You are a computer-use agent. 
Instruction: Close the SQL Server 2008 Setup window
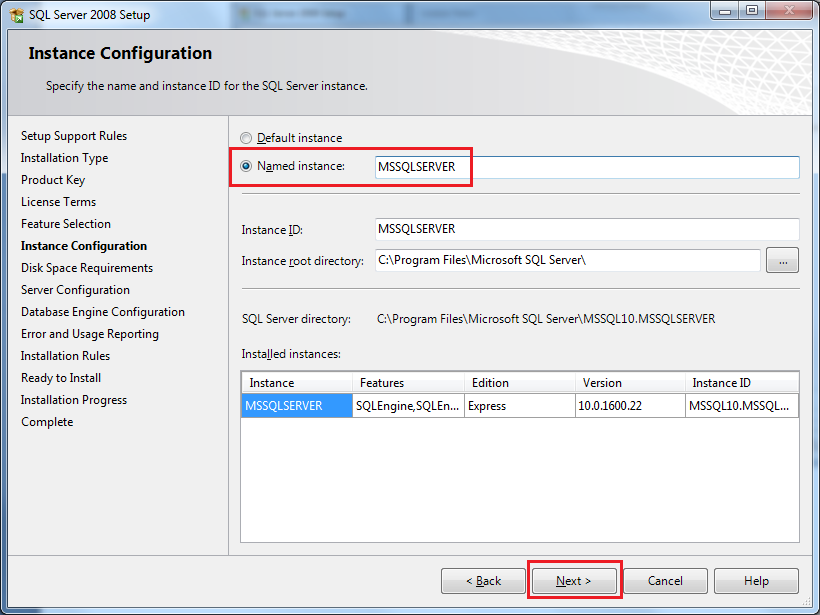[790, 10]
